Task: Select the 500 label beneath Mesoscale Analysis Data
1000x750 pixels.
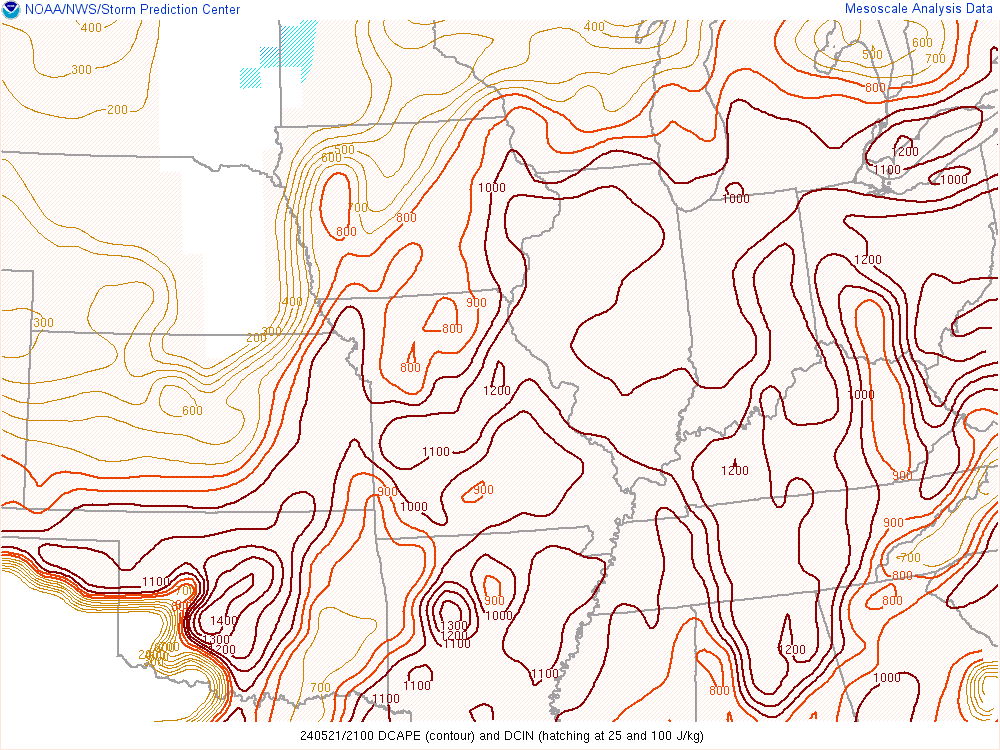Action: 873,54
